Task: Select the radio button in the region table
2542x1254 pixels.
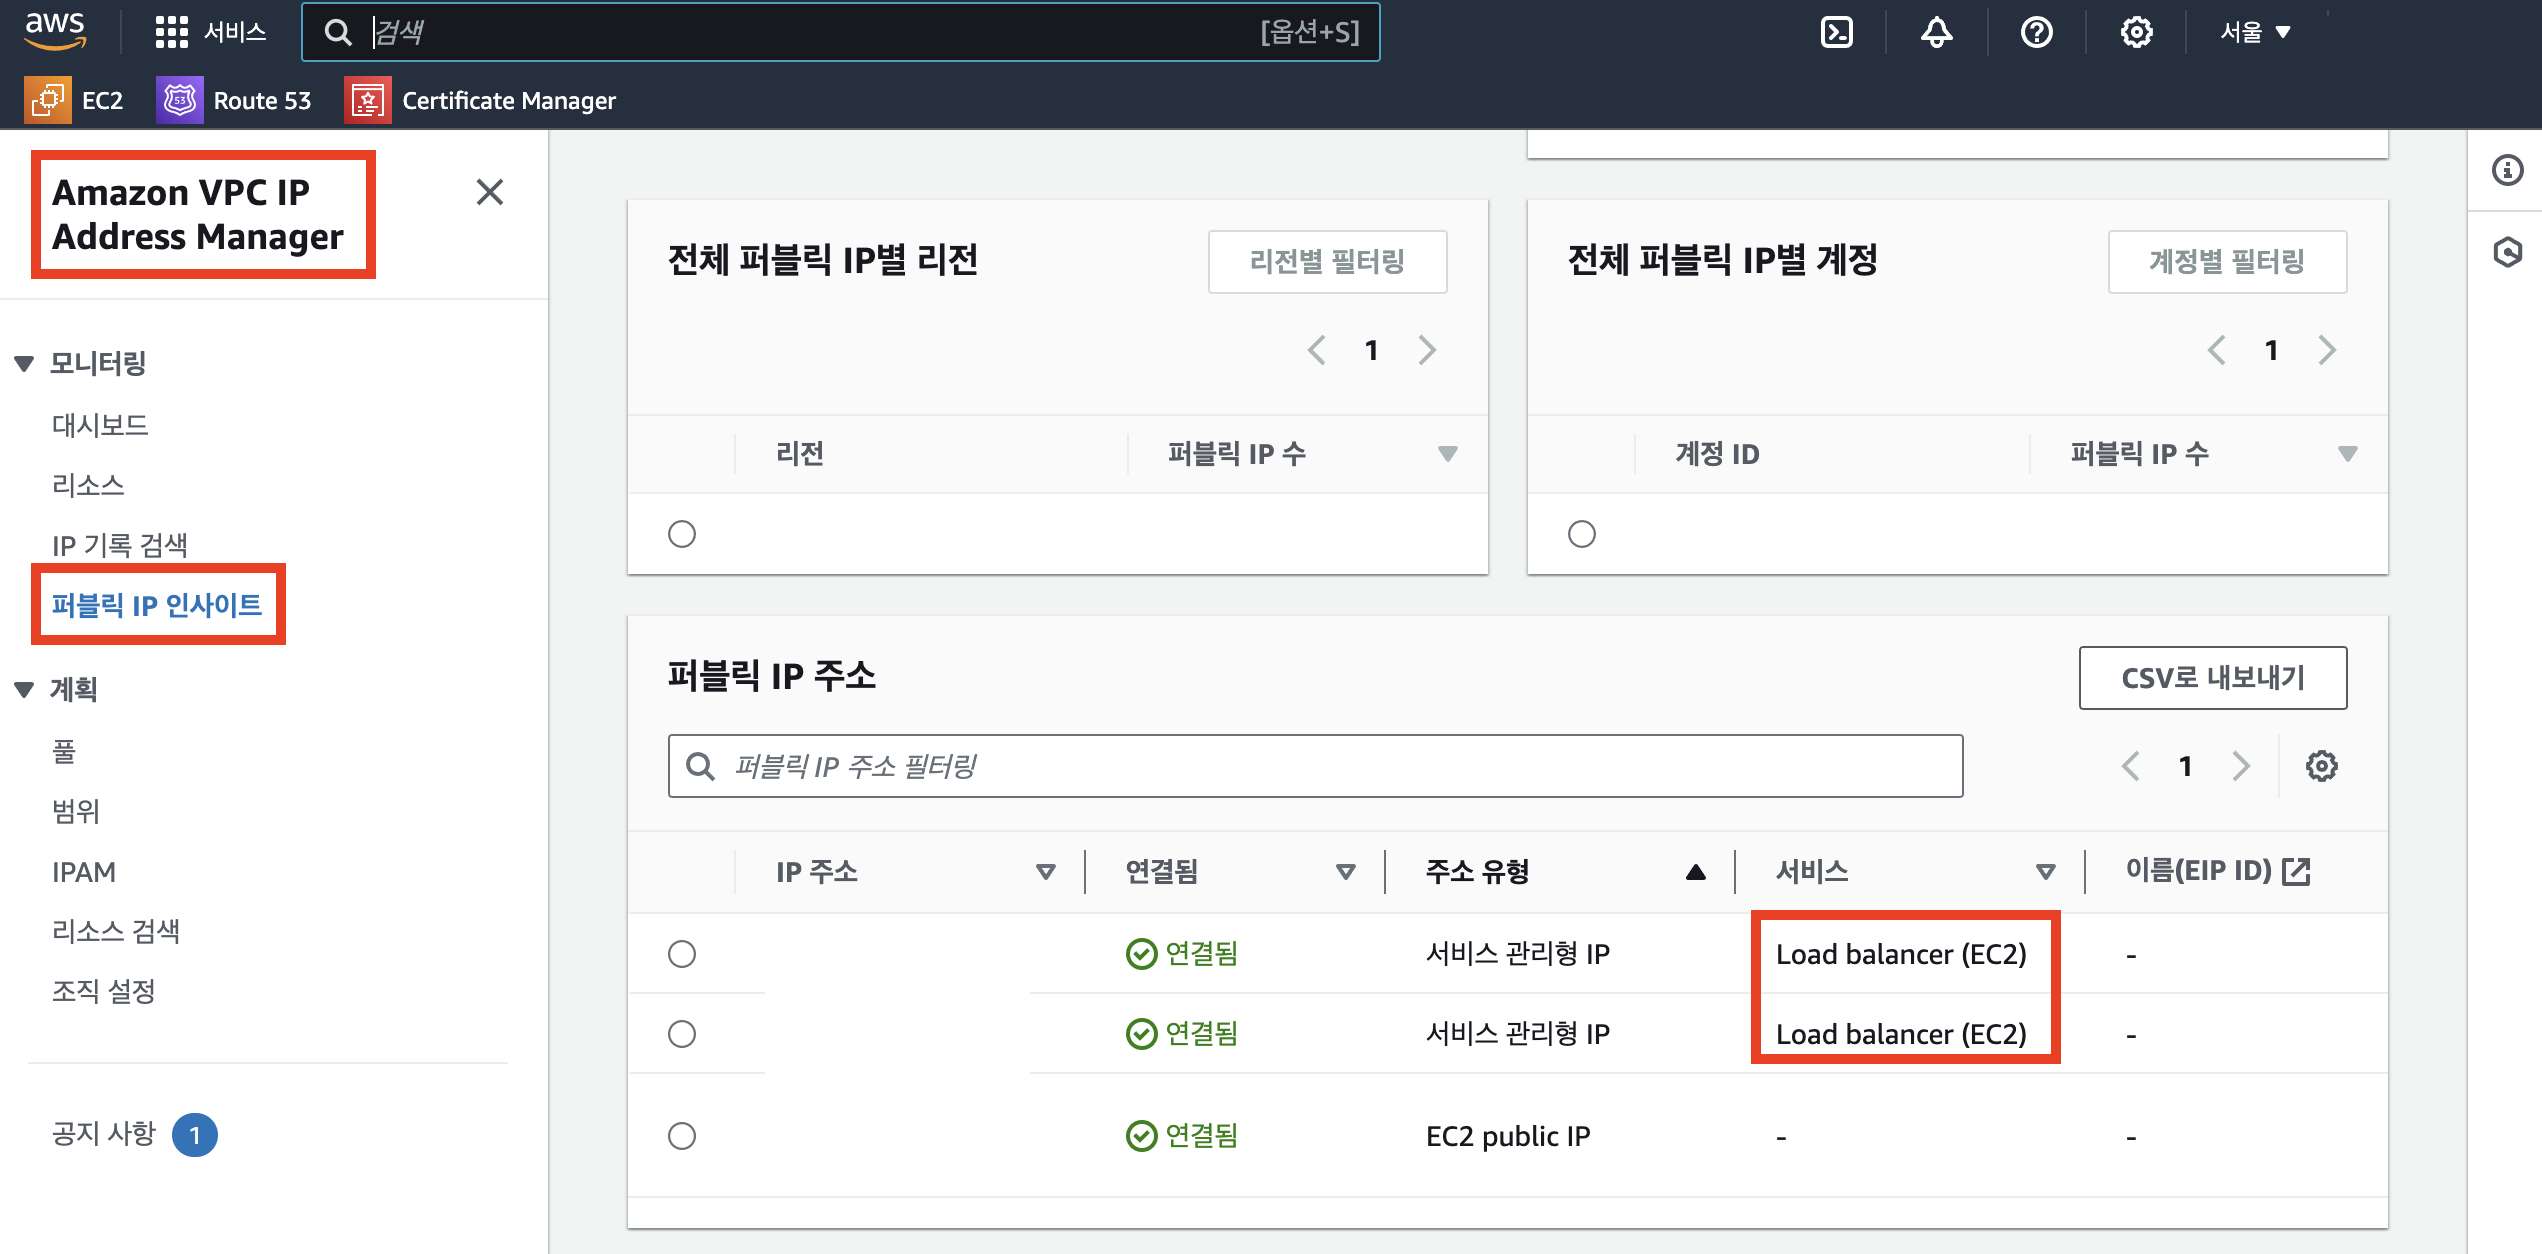Action: point(682,534)
